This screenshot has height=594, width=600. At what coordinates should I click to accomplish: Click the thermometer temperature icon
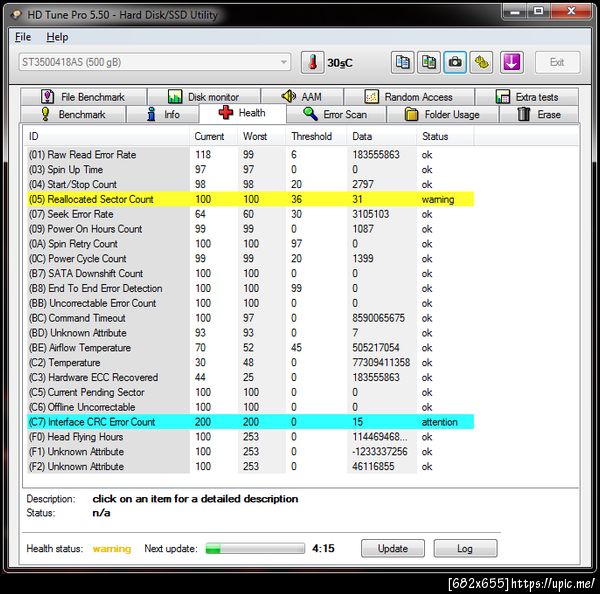click(313, 62)
